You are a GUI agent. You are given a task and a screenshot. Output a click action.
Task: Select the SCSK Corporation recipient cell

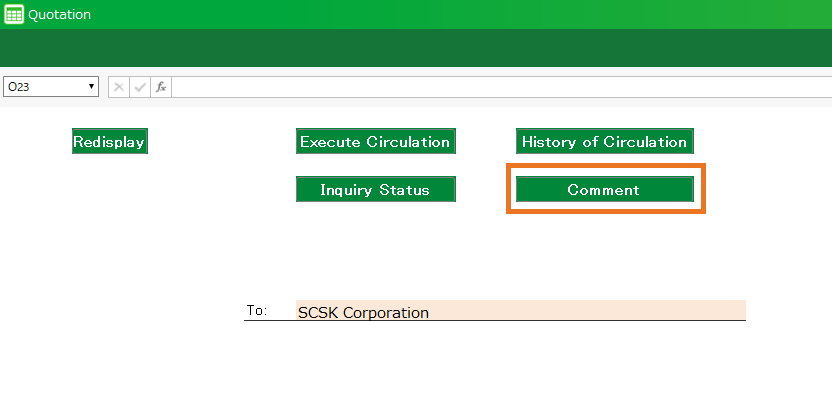point(520,311)
